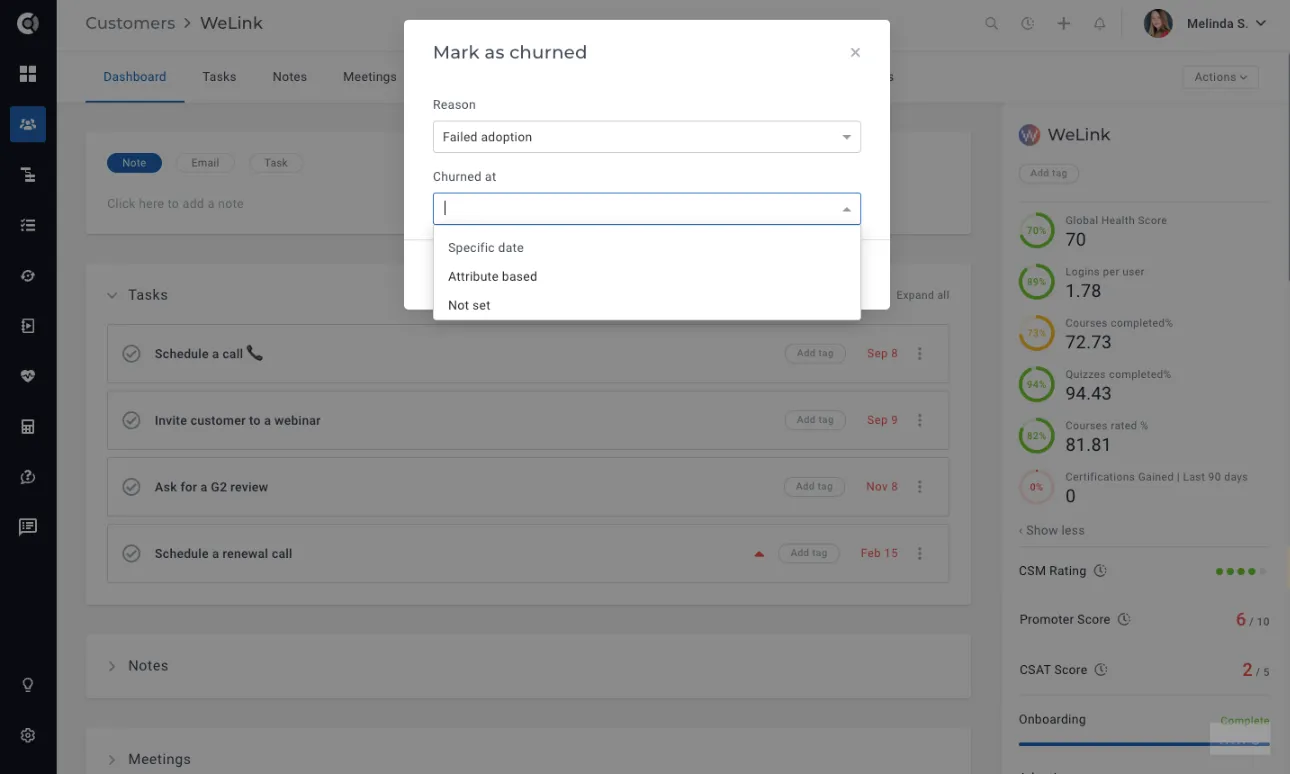Image resolution: width=1290 pixels, height=774 pixels.
Task: Switch to the Notes tab
Action: (290, 77)
